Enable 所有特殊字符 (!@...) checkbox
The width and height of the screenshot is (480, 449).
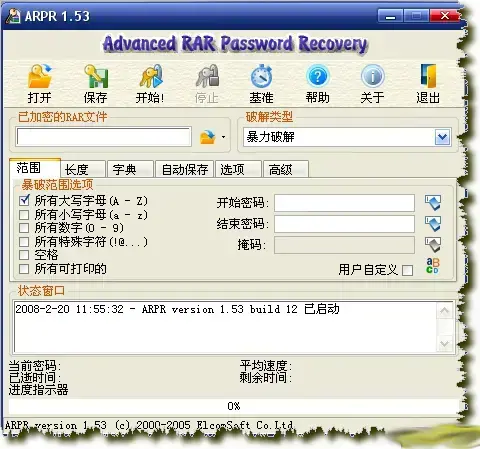click(x=24, y=241)
